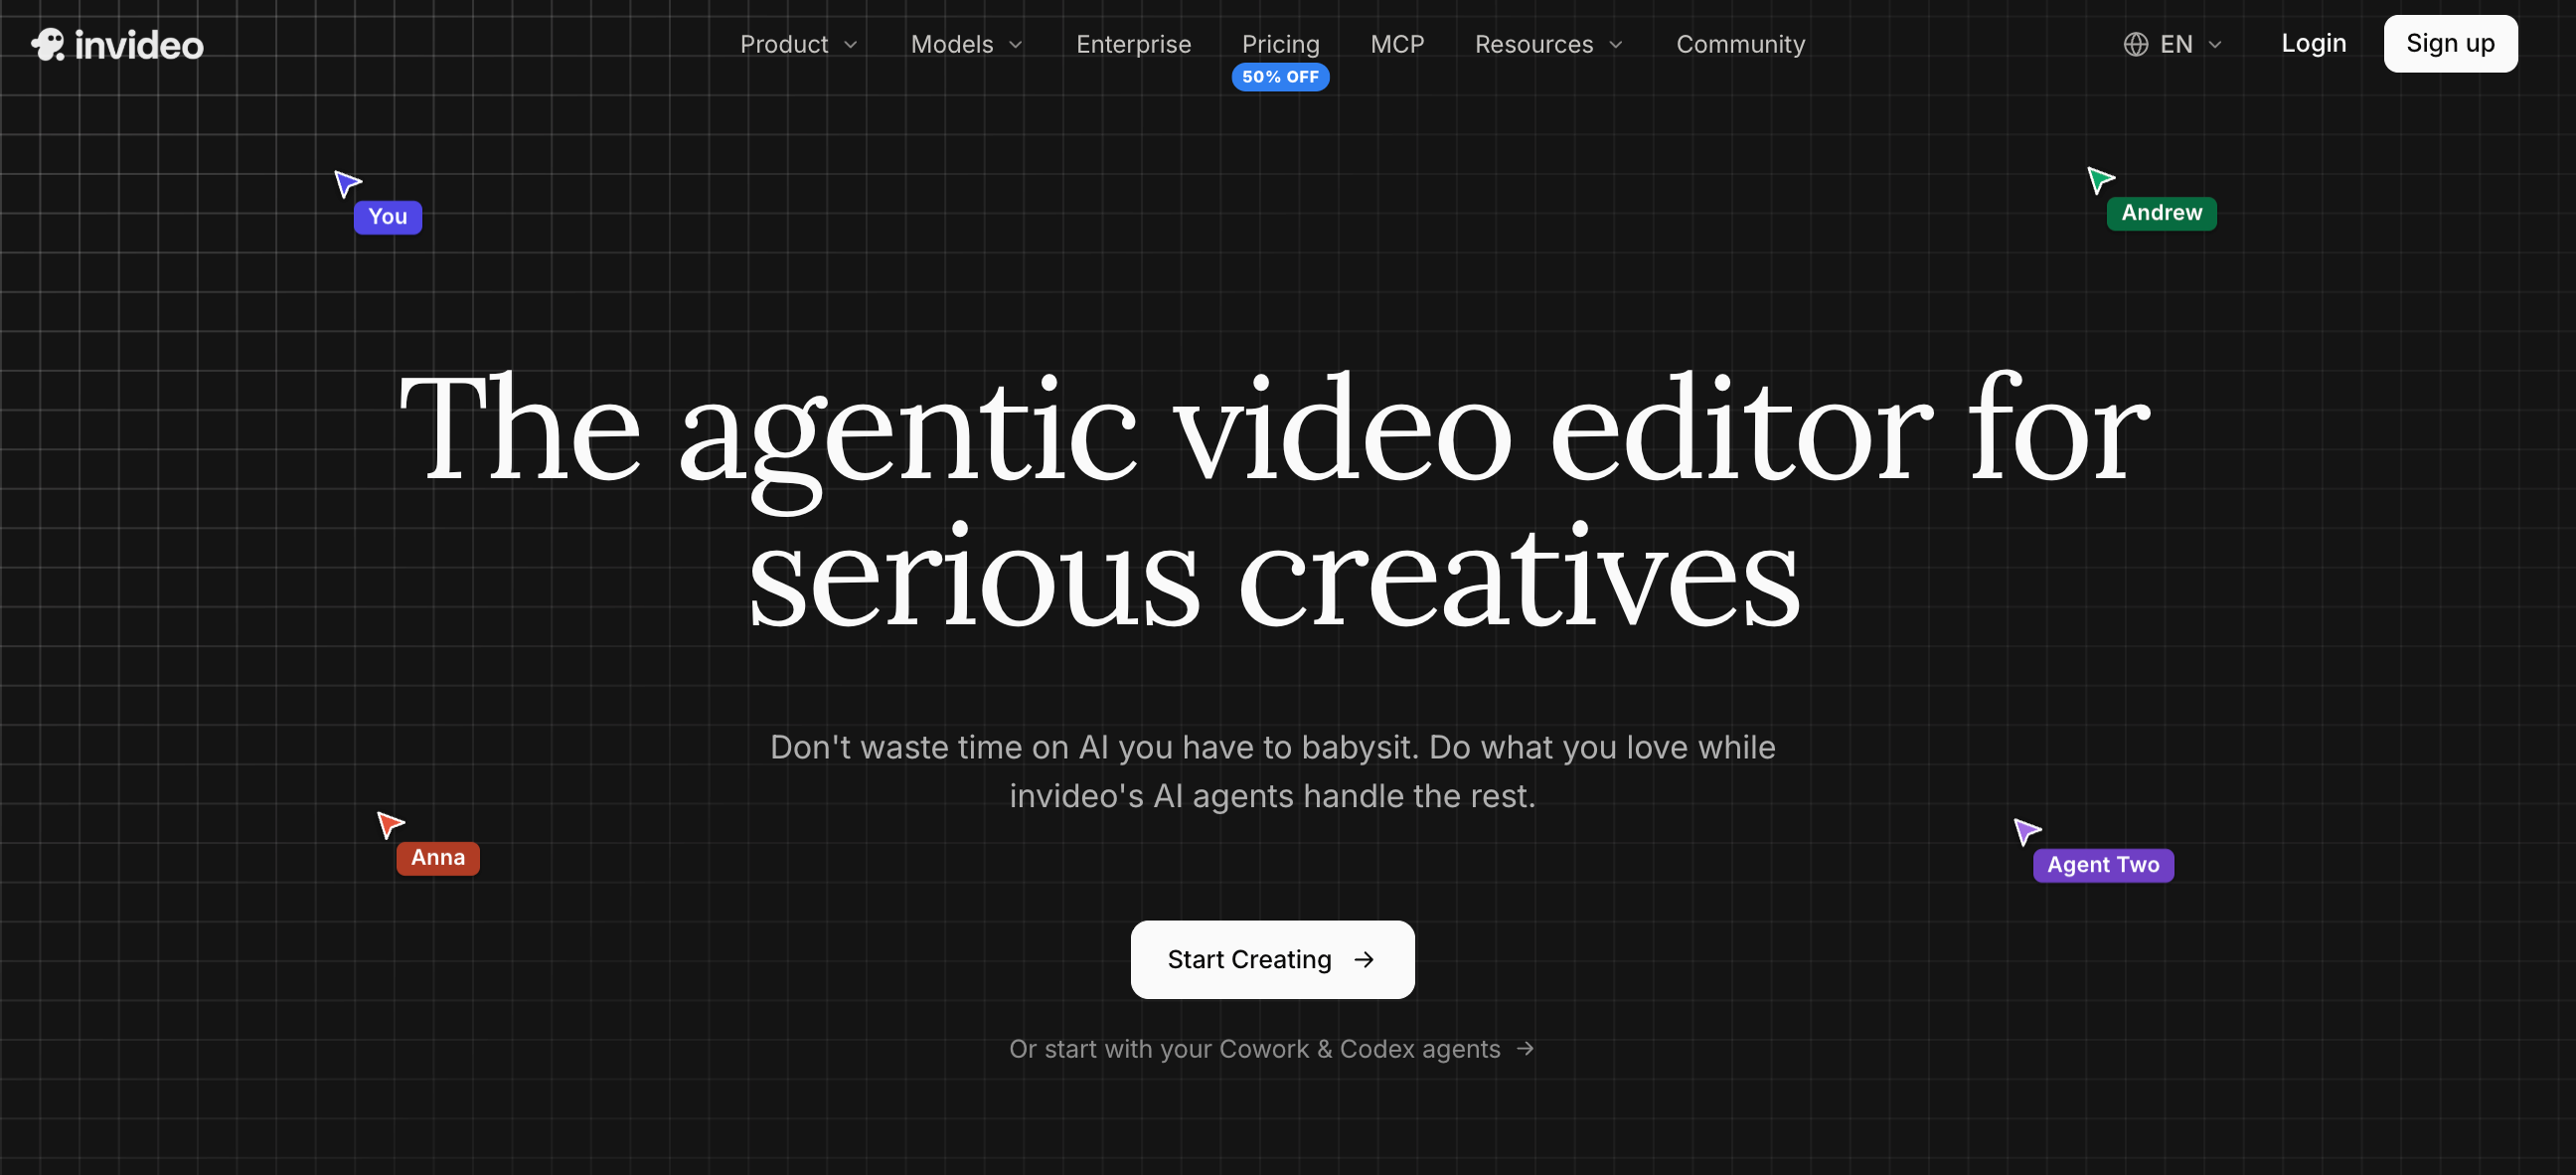This screenshot has width=2576, height=1175.
Task: Open Or start with Cowork & Codex agents
Action: [x=1272, y=1048]
